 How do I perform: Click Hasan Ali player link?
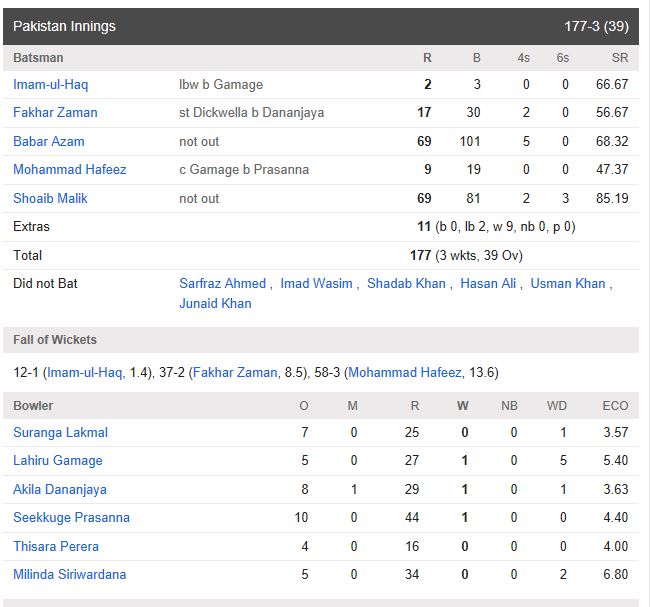coord(488,284)
